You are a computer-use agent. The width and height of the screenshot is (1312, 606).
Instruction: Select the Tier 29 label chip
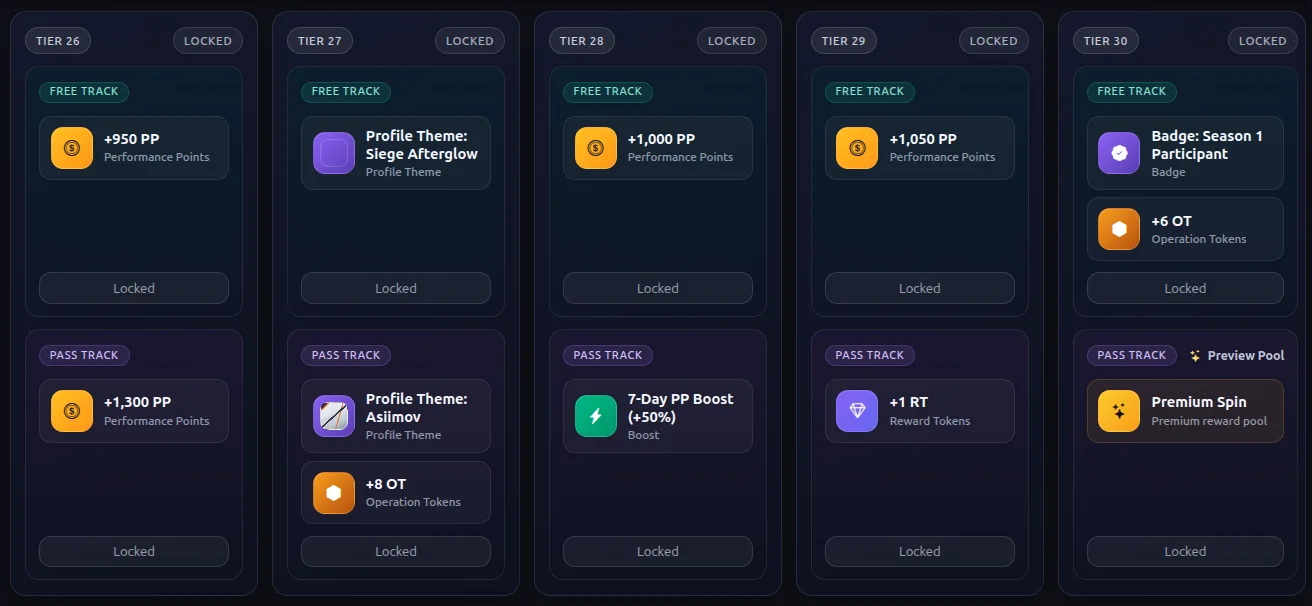(844, 41)
